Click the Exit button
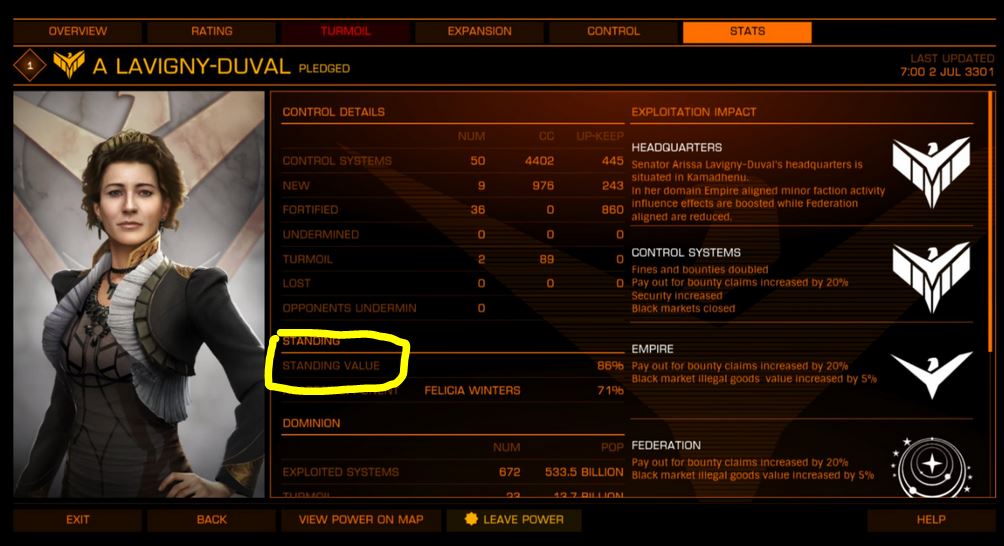 77,520
